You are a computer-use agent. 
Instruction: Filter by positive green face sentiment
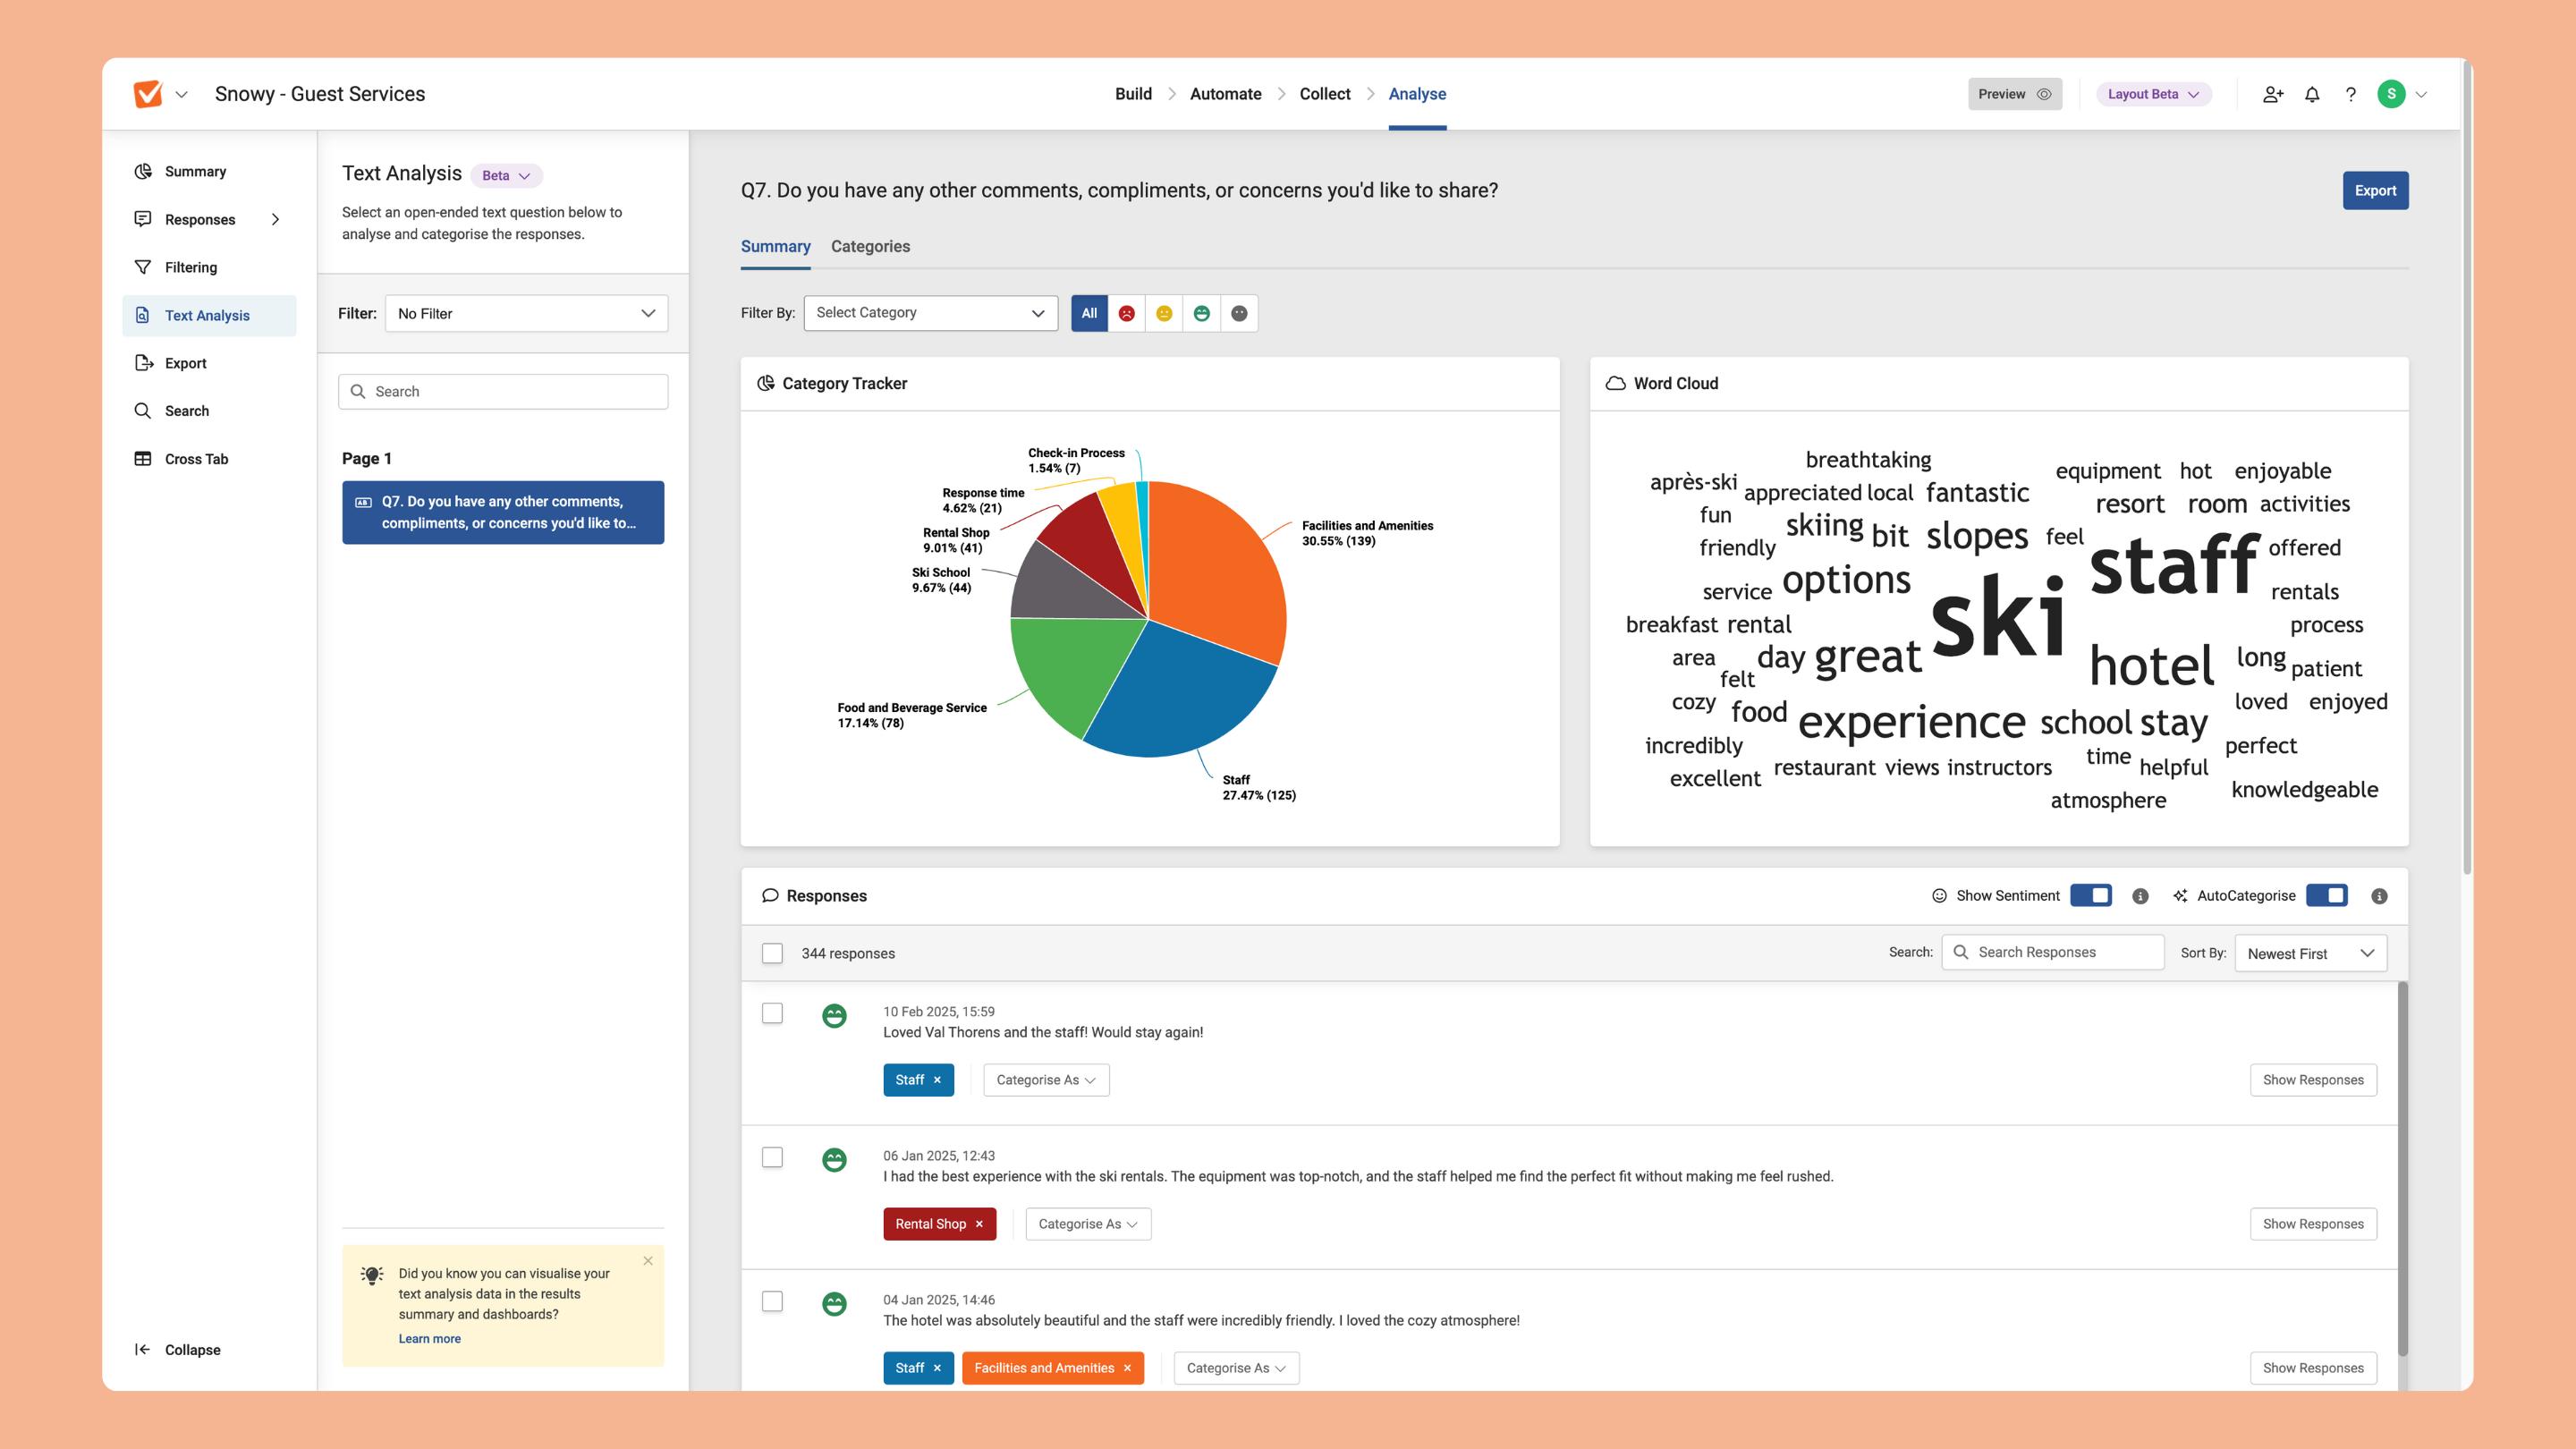[1201, 313]
